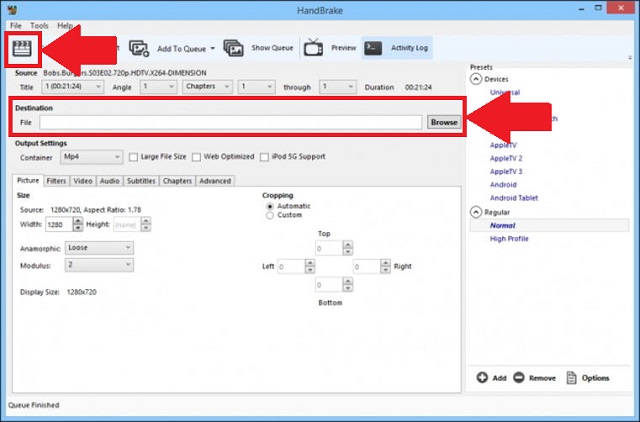Click the Browse button for destination
The width and height of the screenshot is (640, 422).
click(443, 122)
